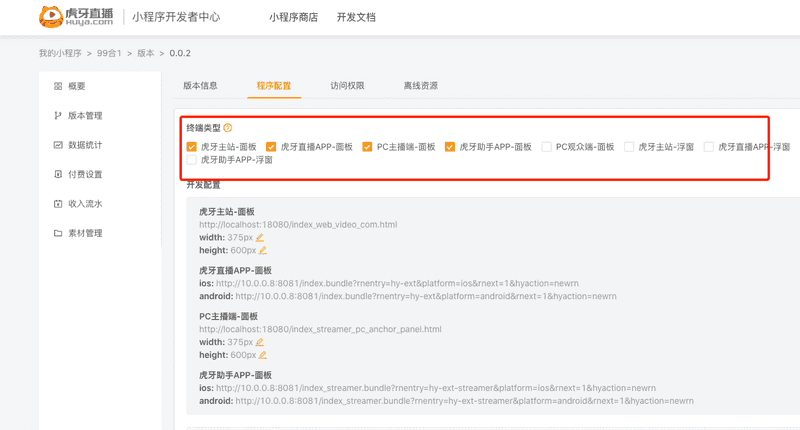Open 付费设置 in the sidebar
The height and width of the screenshot is (430, 800).
point(85,174)
